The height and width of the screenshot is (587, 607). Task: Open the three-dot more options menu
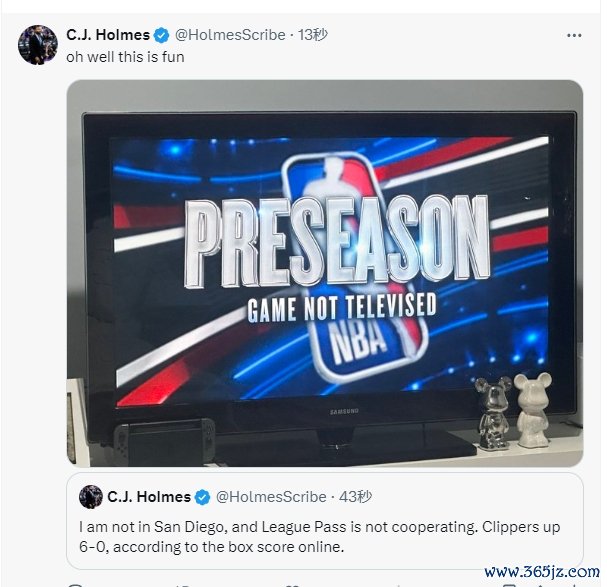pyautogui.click(x=574, y=35)
